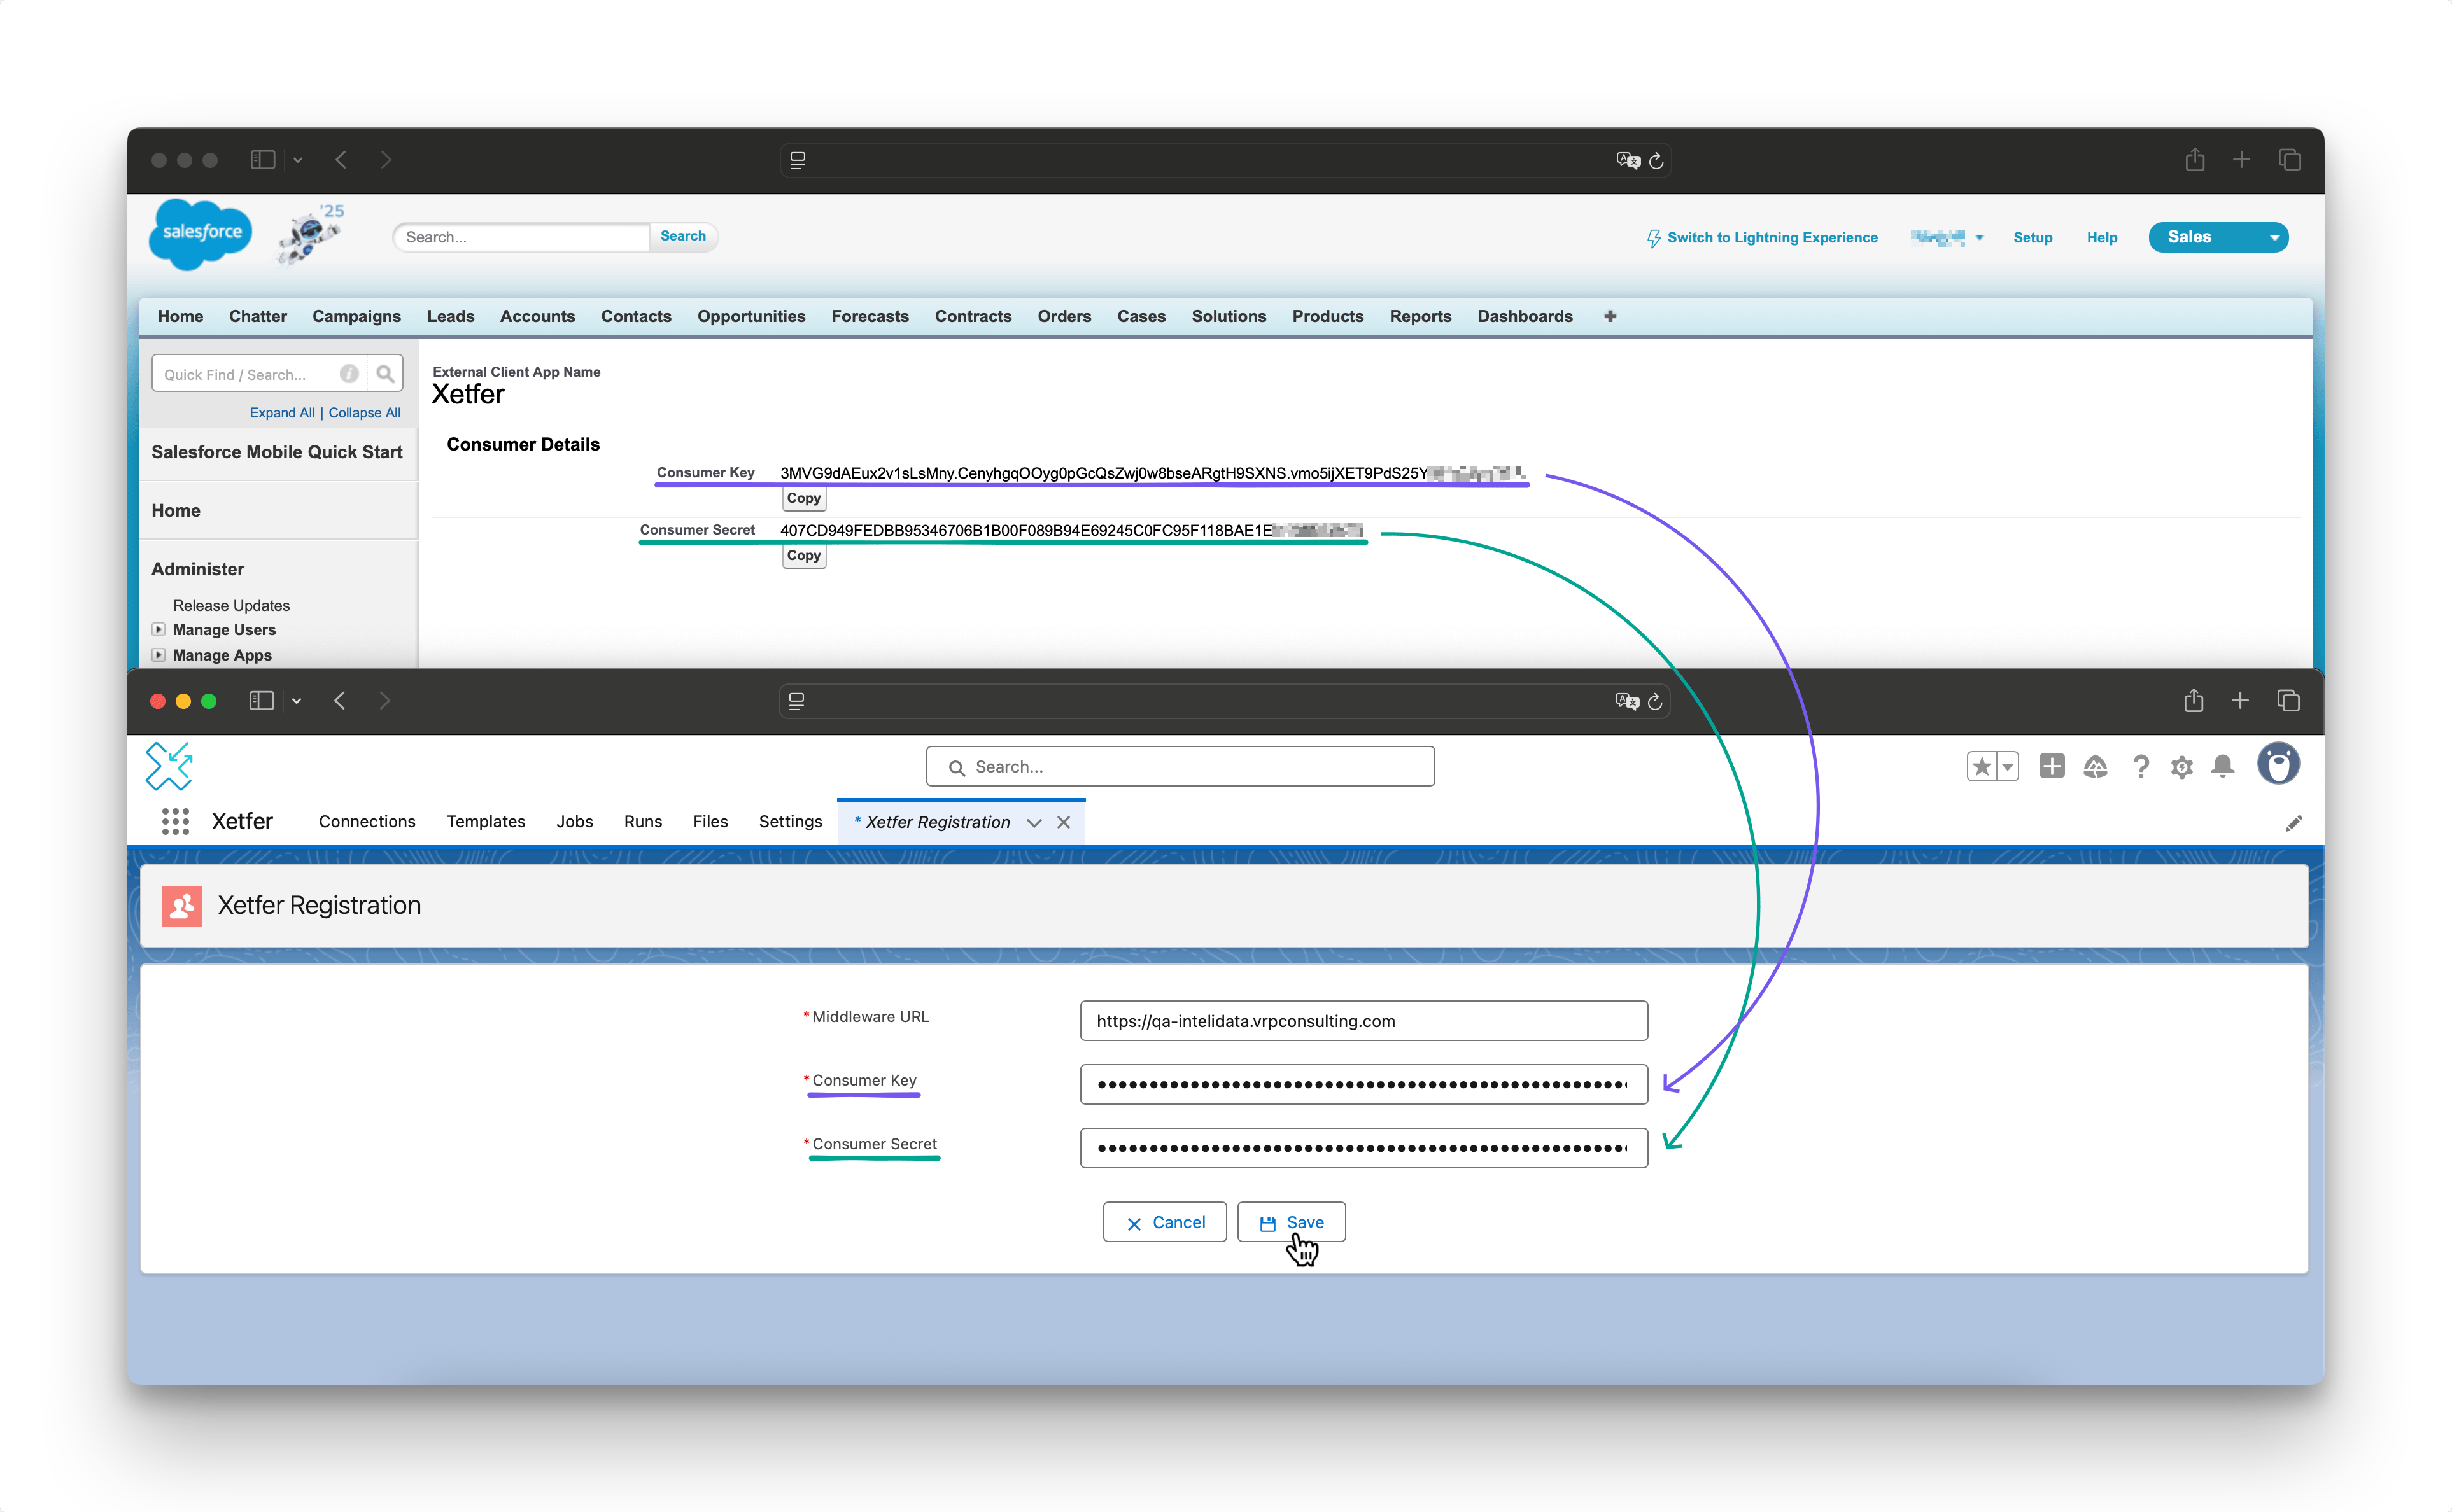Image resolution: width=2452 pixels, height=1512 pixels.
Task: Open the user name dropdown menu
Action: (x=1946, y=238)
